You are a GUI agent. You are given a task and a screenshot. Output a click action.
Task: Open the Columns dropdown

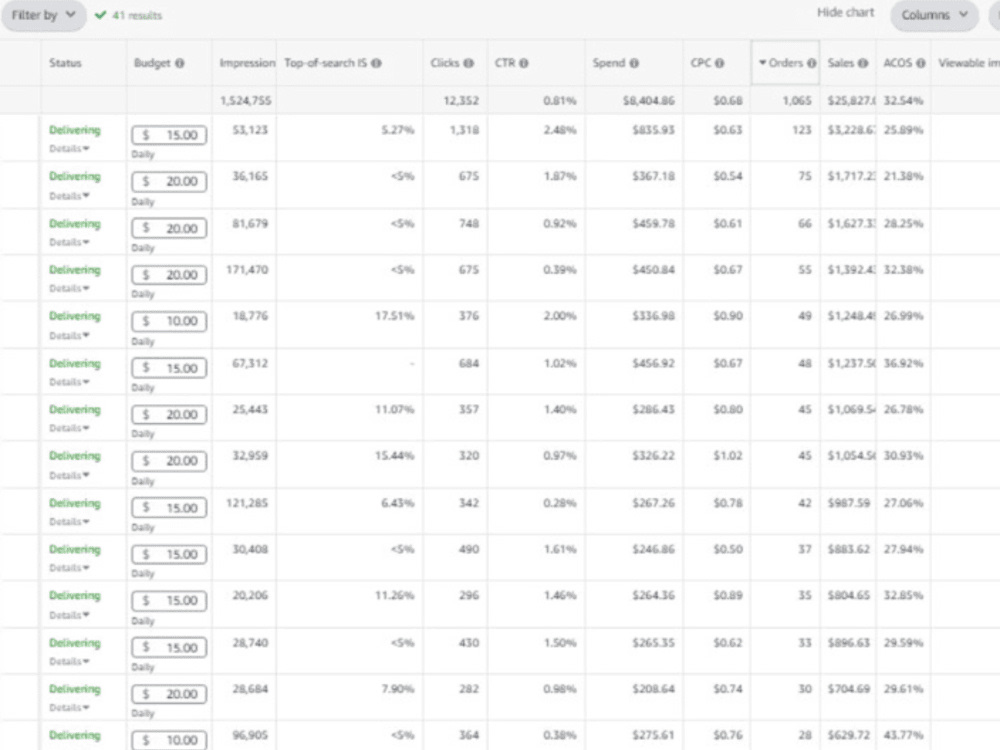pyautogui.click(x=934, y=15)
